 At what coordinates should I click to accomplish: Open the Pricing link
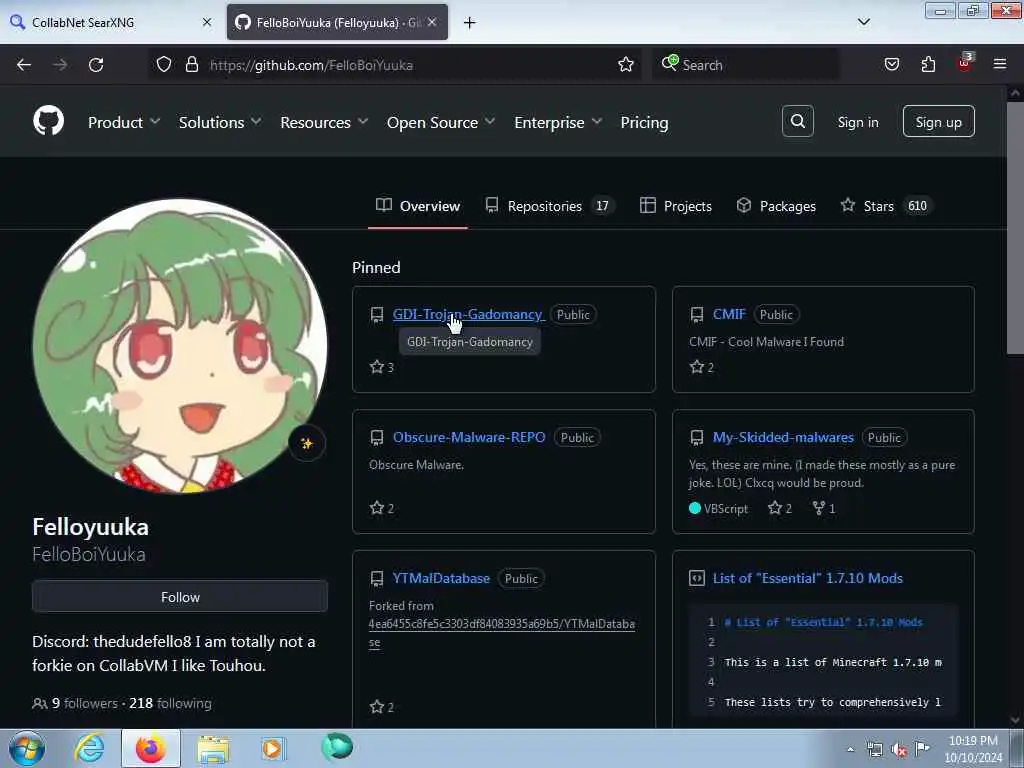tap(644, 122)
